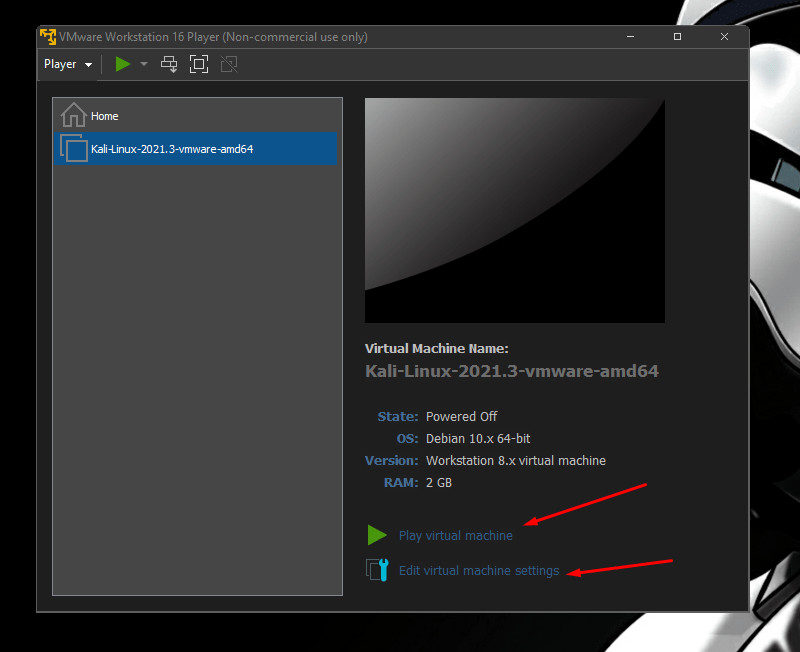Screen dimensions: 800x652
Task: Close the VMware Player window
Action: click(x=724, y=37)
